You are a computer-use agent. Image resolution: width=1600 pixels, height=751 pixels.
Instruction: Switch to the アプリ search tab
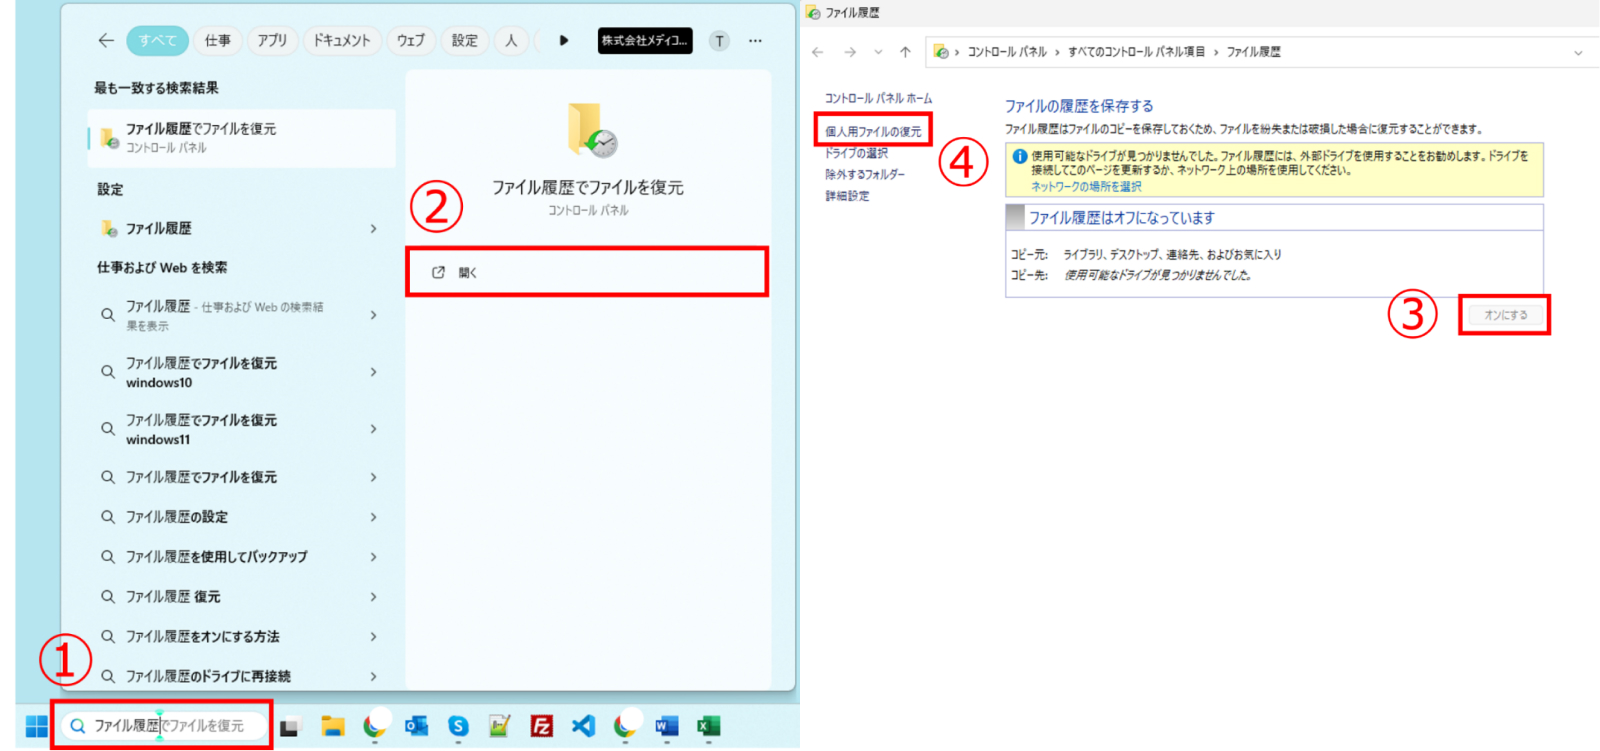tap(271, 41)
